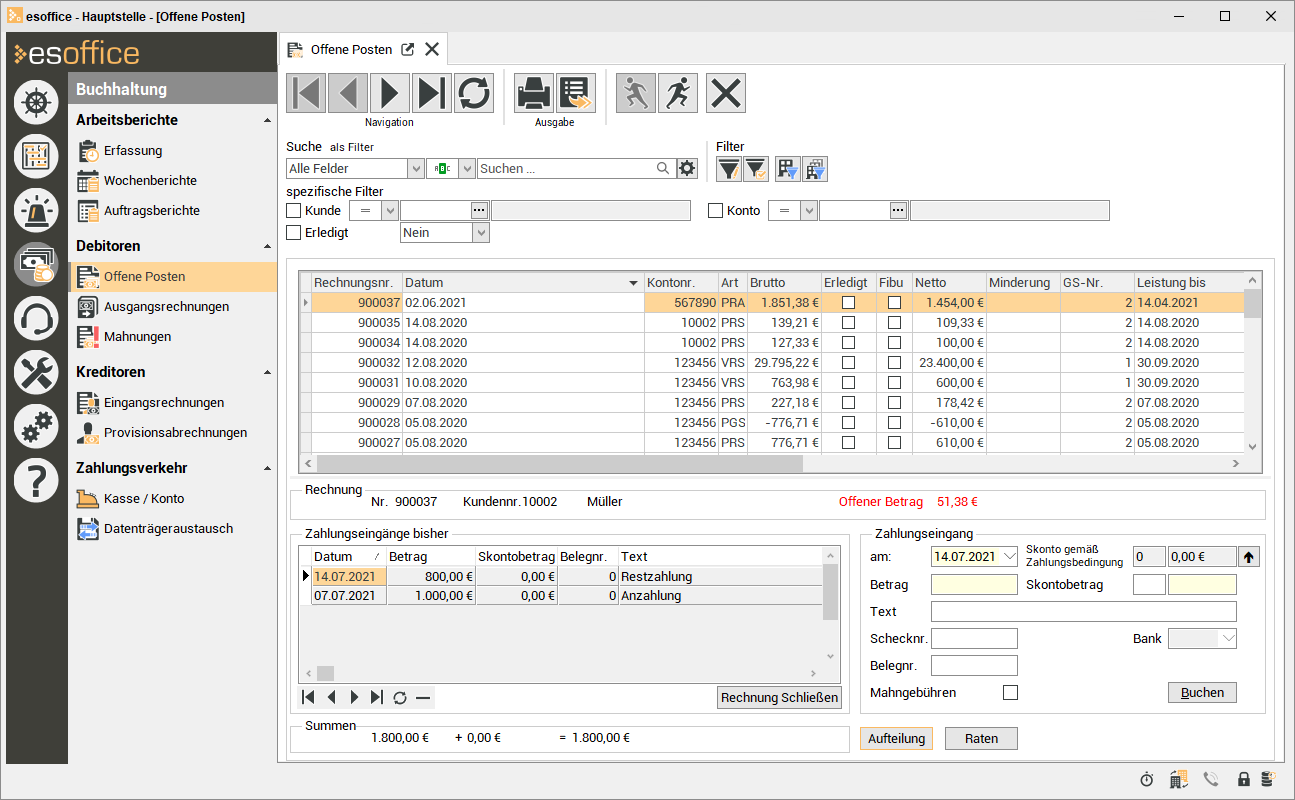1295x800 pixels.
Task: Open the payment date 14.07.2021 dropdown
Action: (x=1008, y=557)
